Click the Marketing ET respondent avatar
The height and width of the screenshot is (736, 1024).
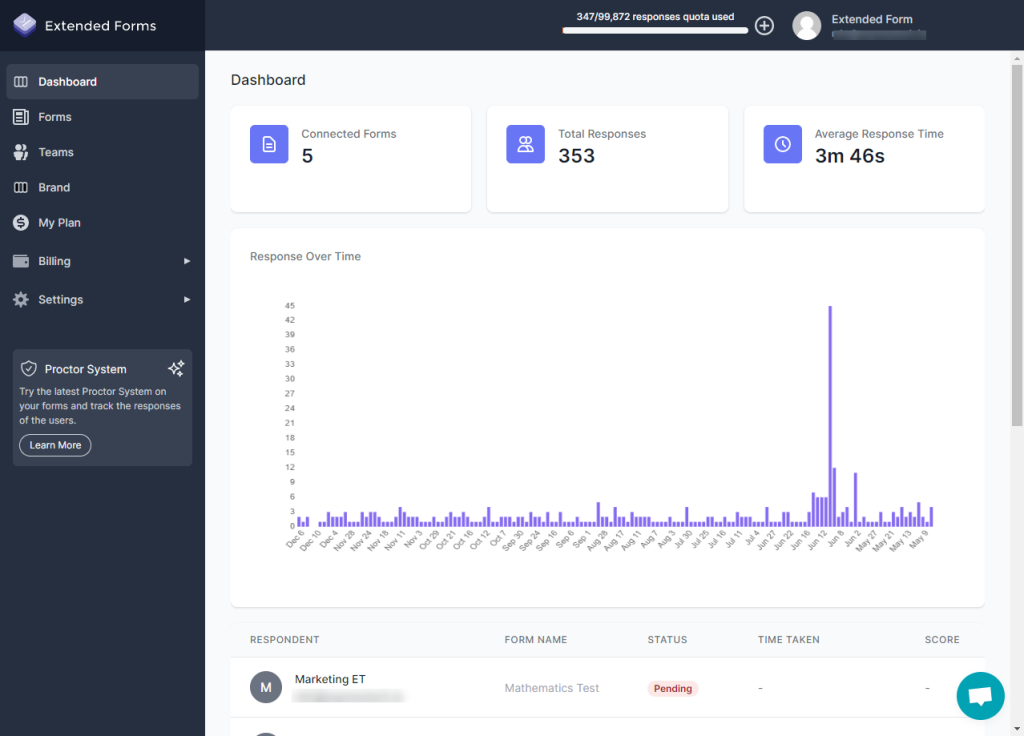click(266, 687)
